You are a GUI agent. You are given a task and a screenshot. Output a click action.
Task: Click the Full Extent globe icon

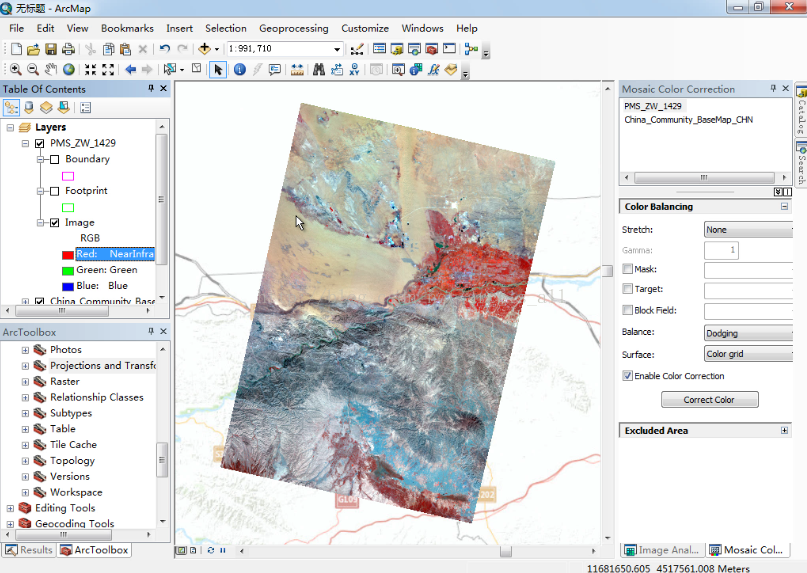click(69, 69)
